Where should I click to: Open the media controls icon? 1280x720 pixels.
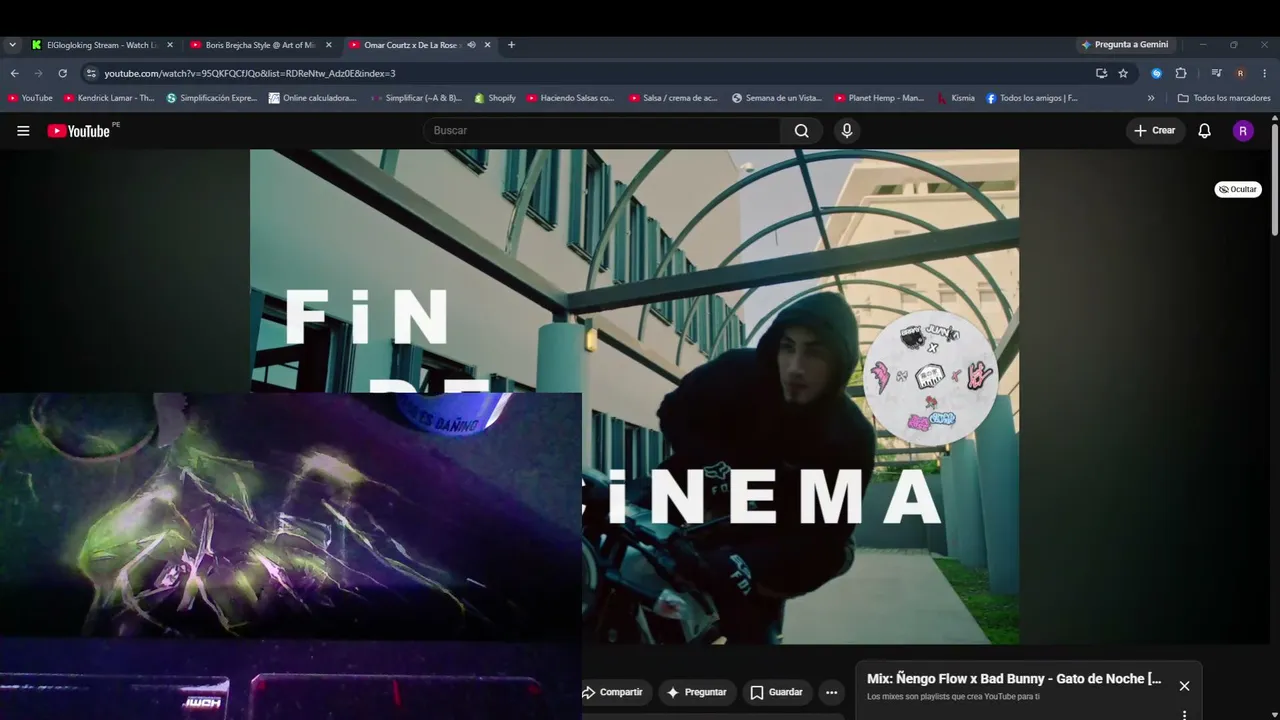[x=1216, y=73]
